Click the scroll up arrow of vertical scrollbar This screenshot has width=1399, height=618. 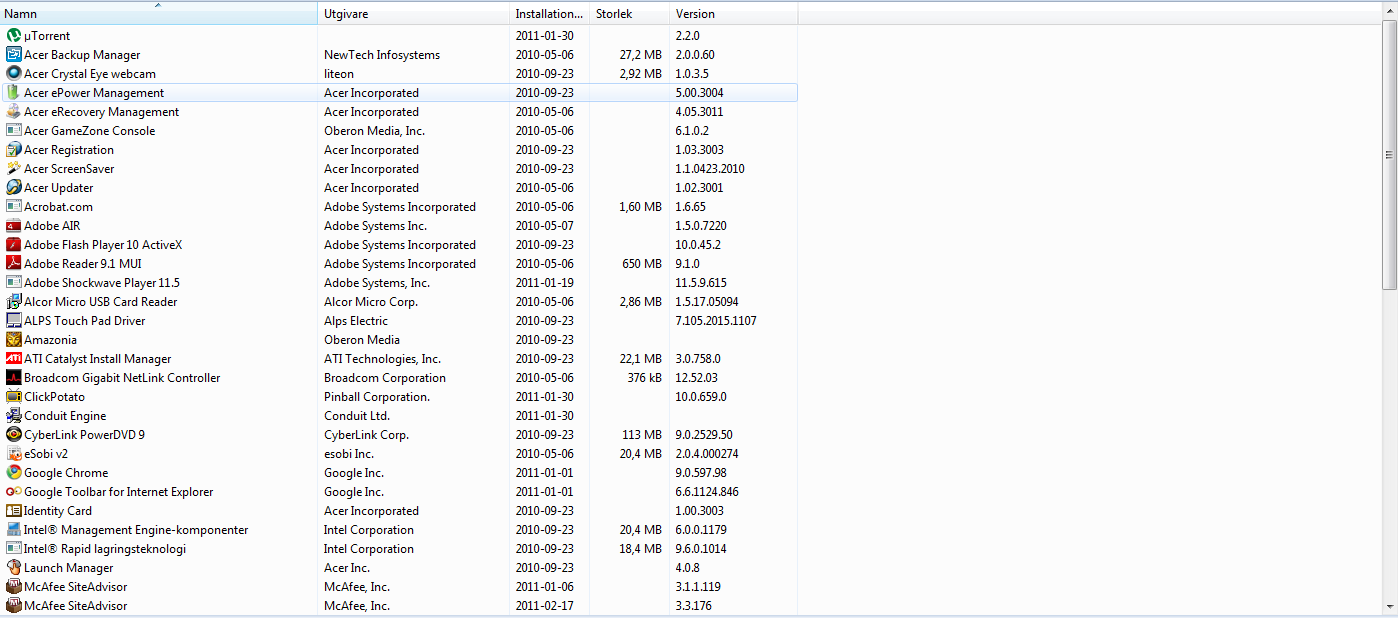pyautogui.click(x=1390, y=11)
